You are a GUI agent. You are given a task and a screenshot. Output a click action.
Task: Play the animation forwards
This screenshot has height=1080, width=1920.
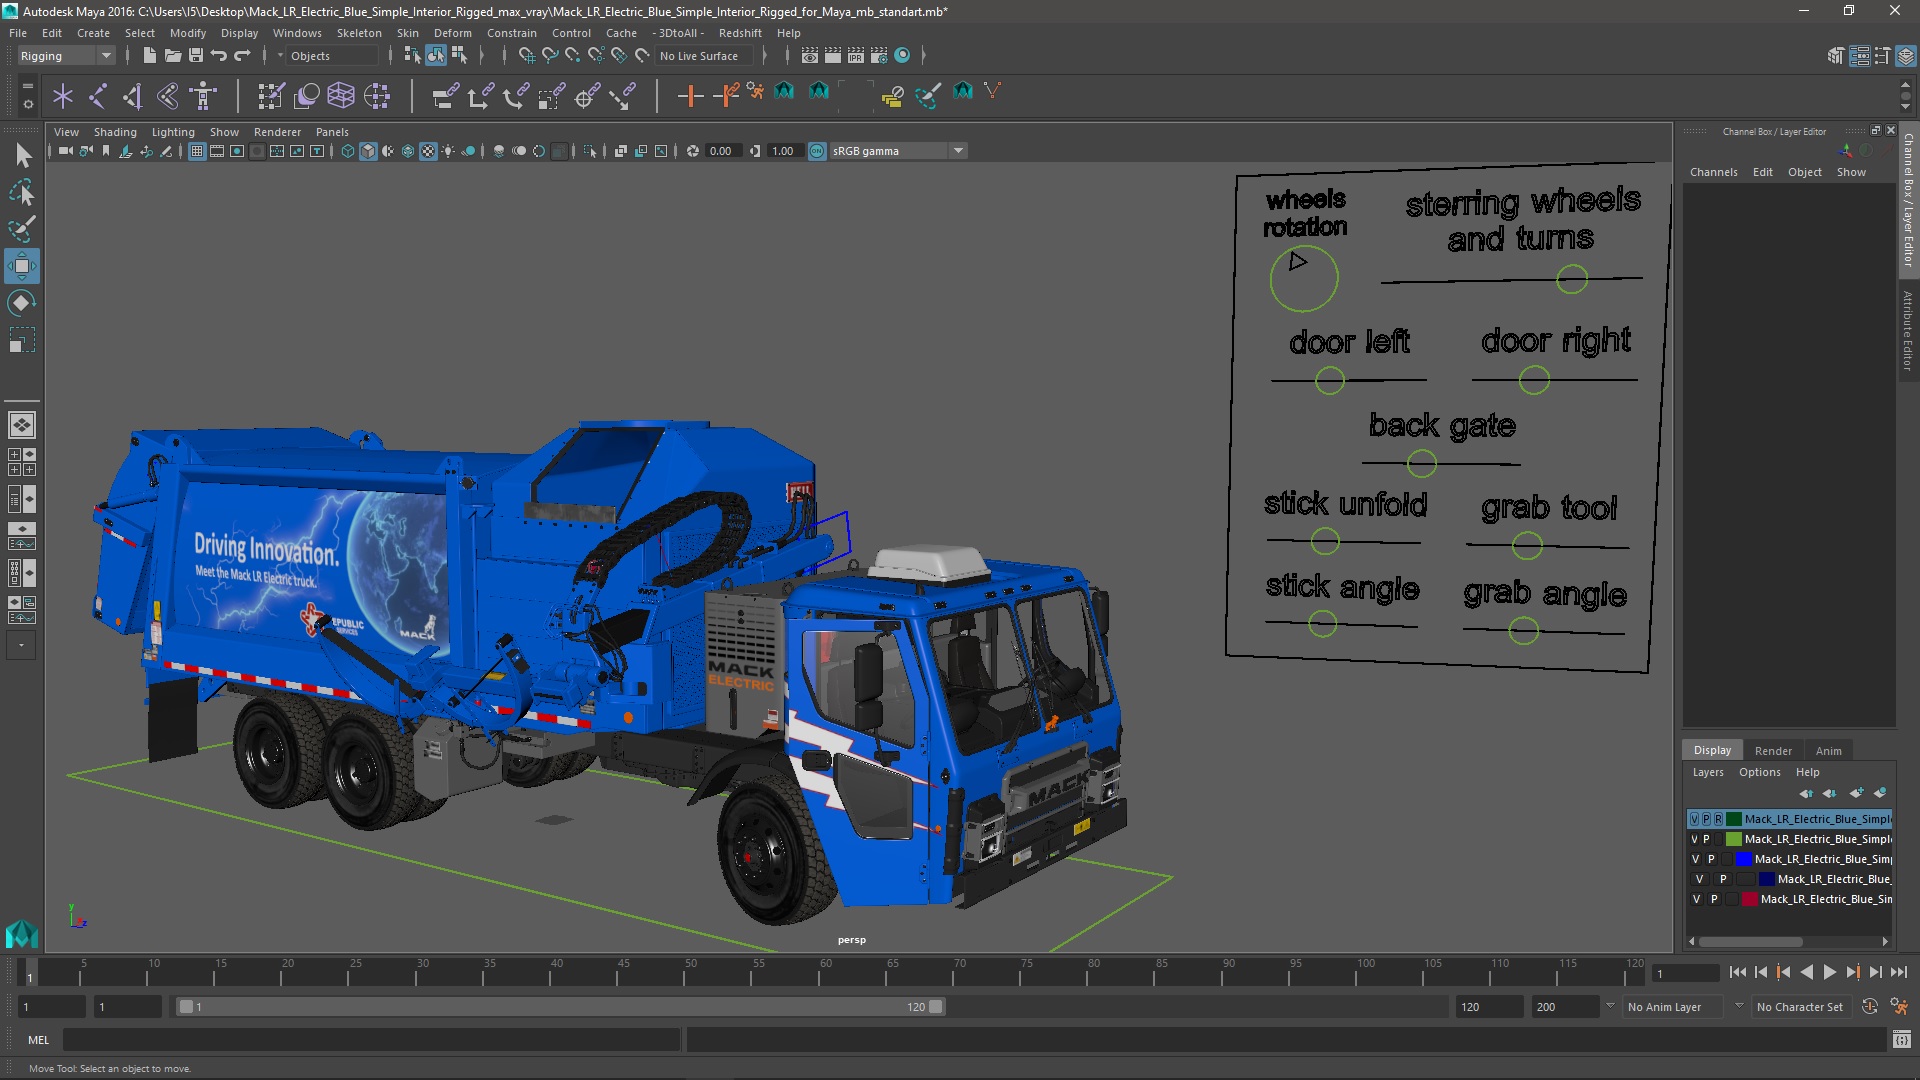[1829, 972]
